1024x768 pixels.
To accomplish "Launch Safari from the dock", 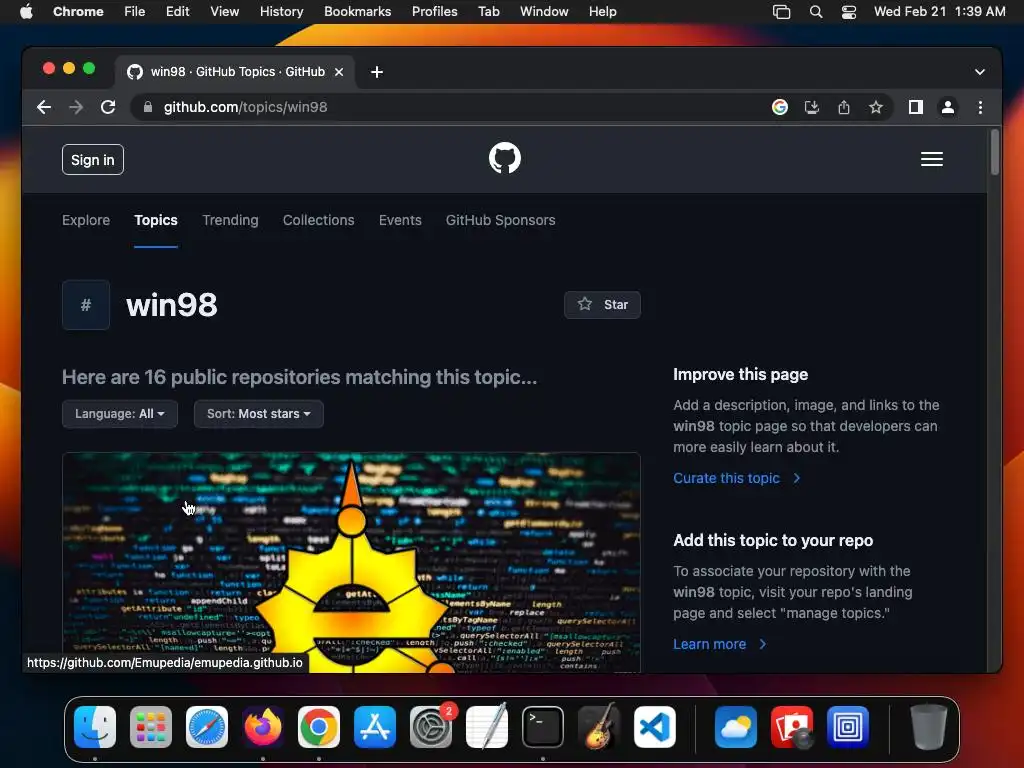I will coord(207,727).
